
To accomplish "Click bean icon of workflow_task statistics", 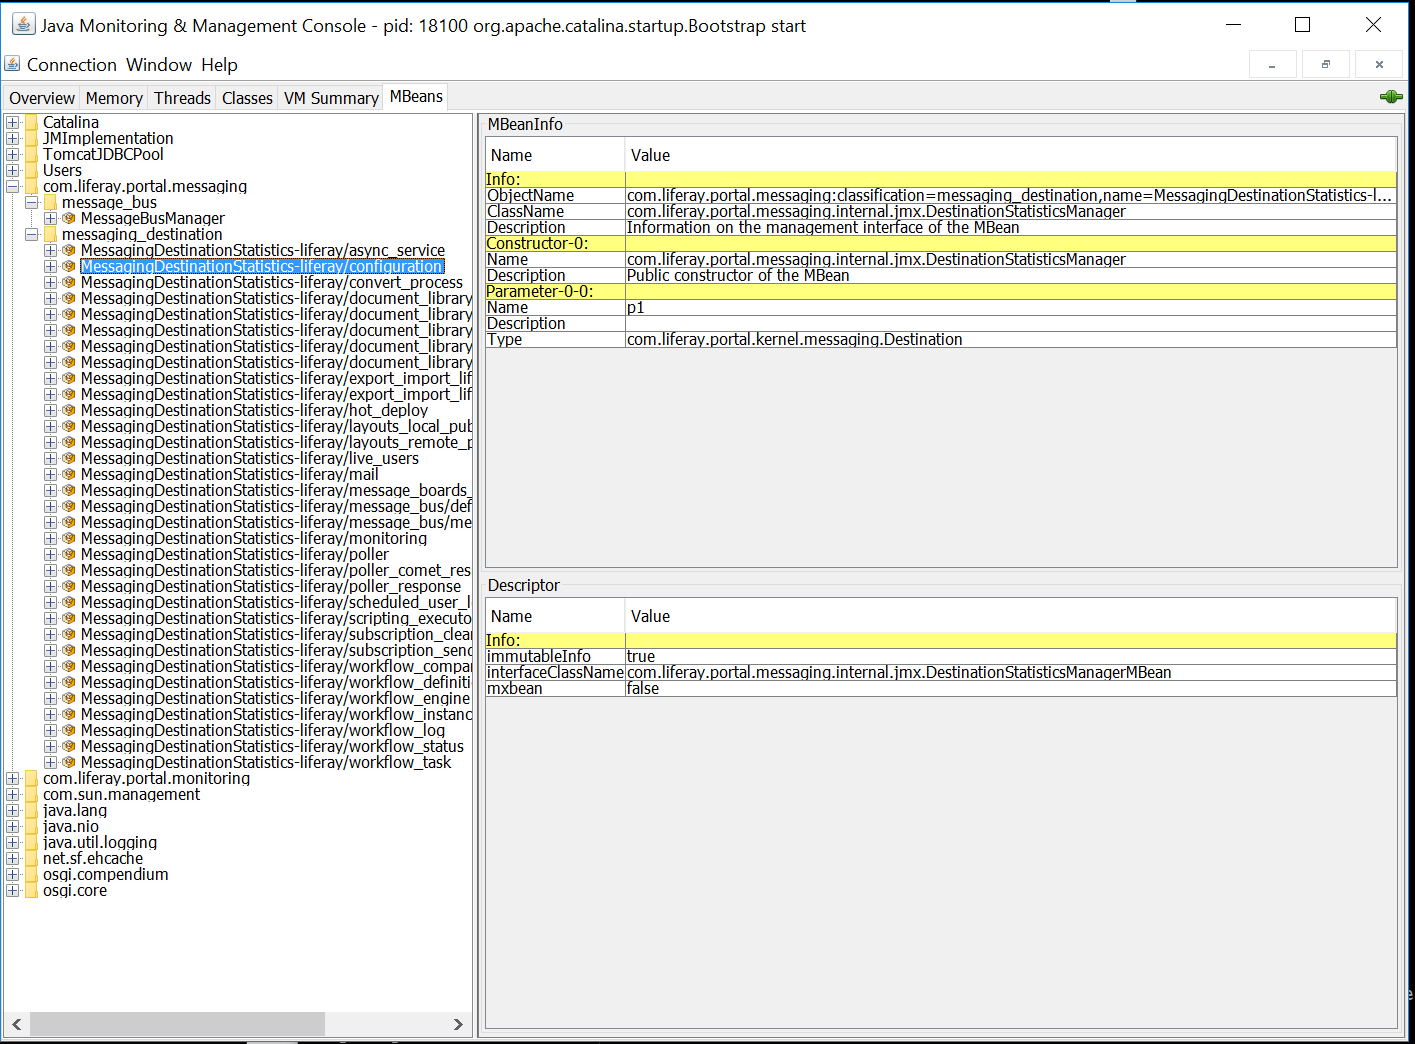I will click(69, 762).
